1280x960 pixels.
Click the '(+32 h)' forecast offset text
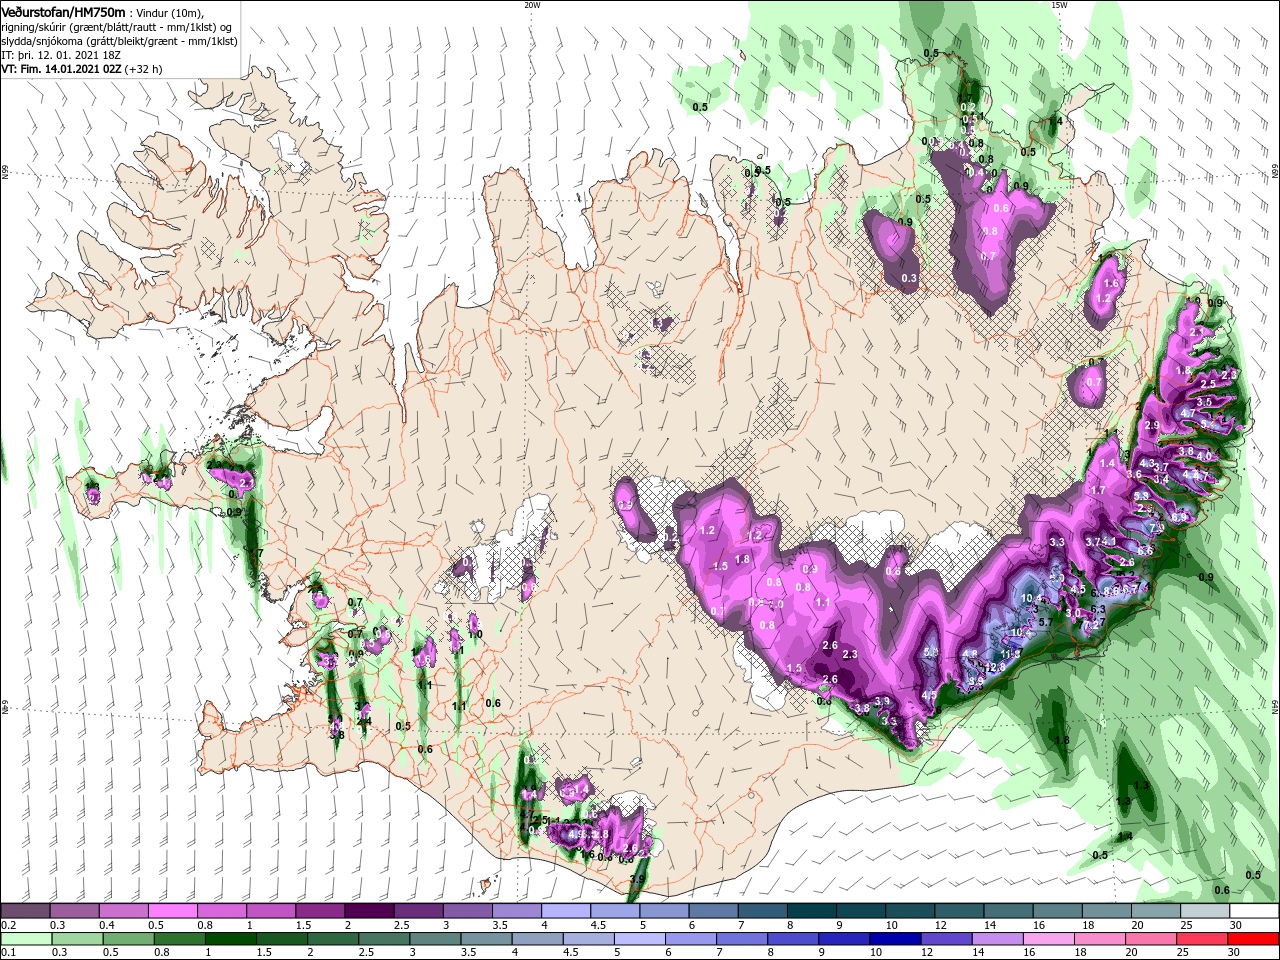coord(144,69)
